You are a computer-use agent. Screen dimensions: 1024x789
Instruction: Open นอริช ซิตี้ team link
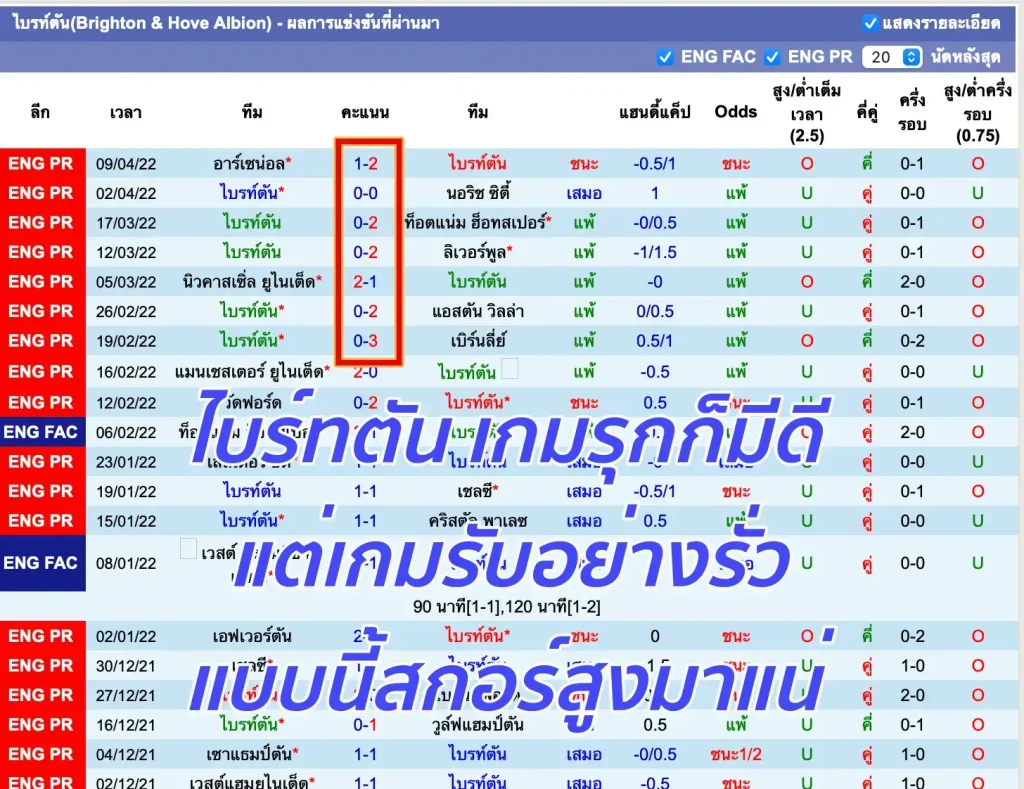[x=477, y=193]
